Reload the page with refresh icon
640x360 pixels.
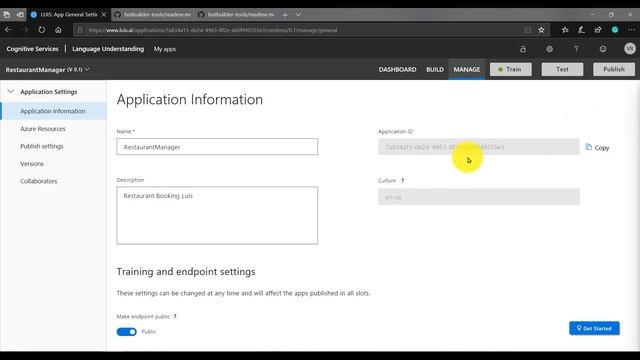click(x=42, y=30)
